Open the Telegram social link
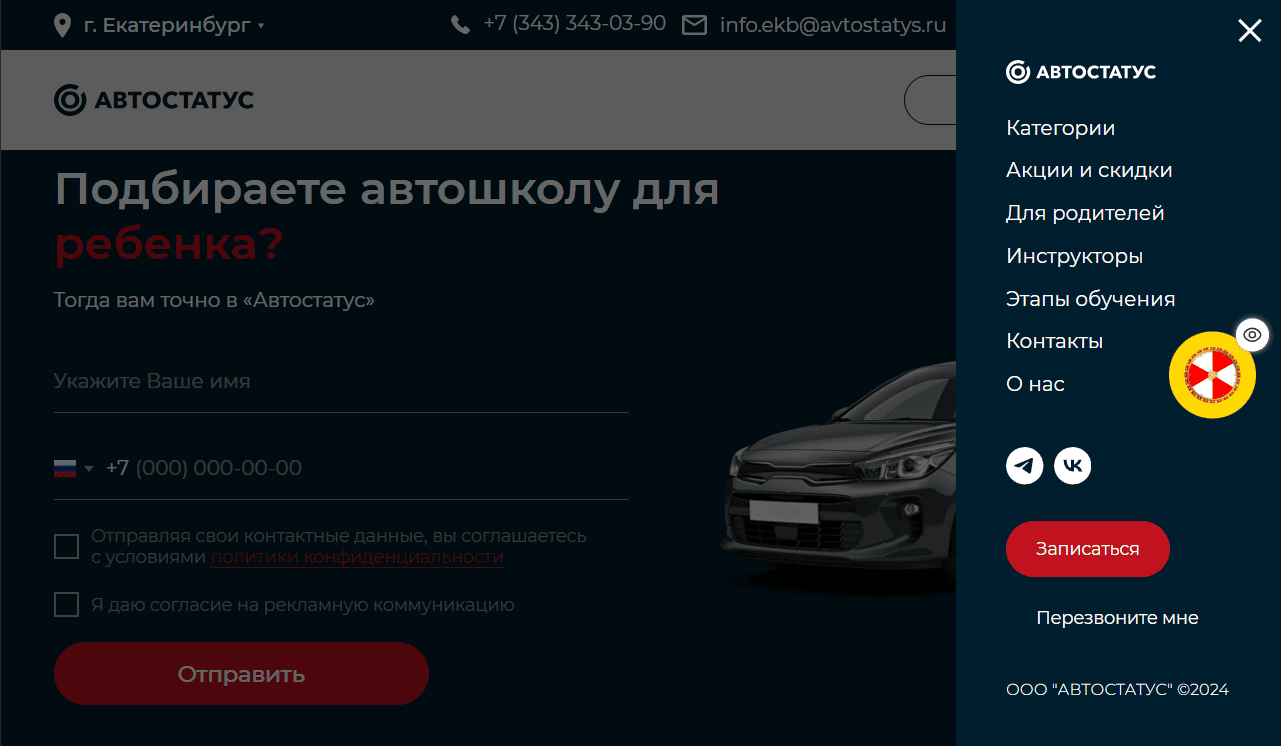1281x746 pixels. [1025, 466]
